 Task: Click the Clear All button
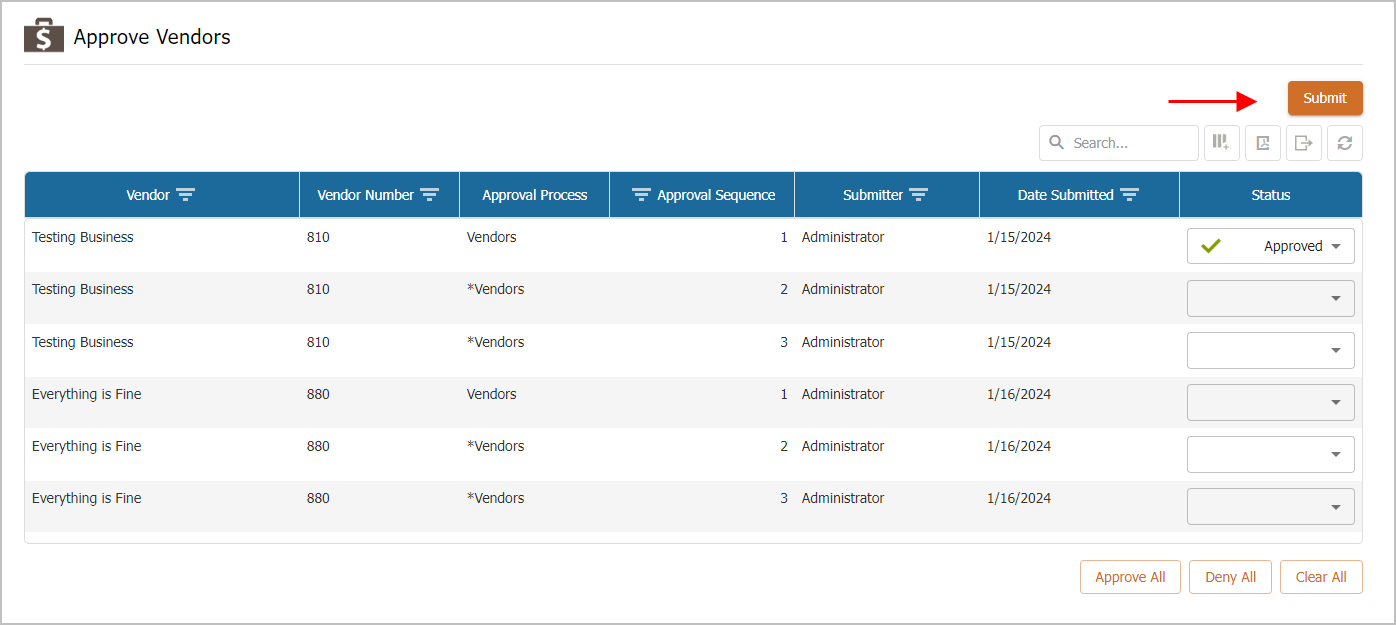click(x=1321, y=577)
